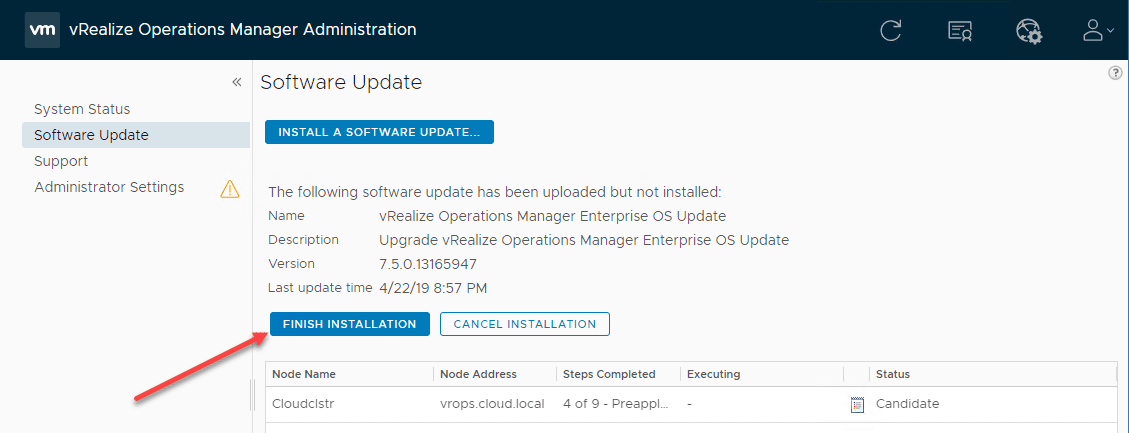Click Install a Software Update button
Screen dimensions: 1129x433
(379, 132)
